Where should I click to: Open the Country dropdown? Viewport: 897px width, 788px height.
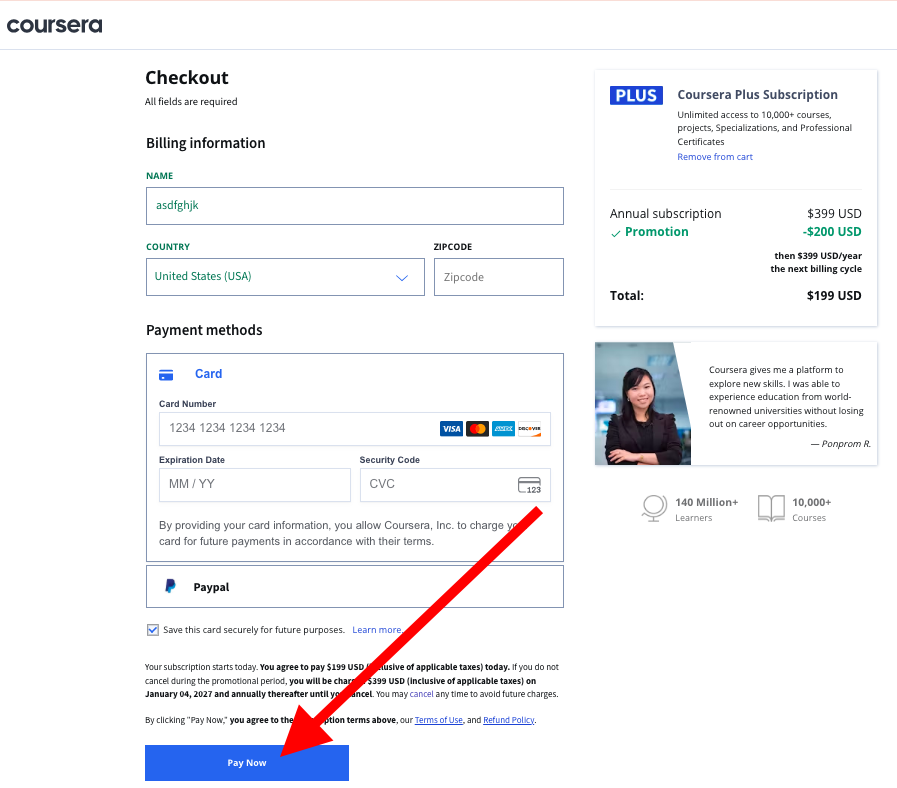coord(284,277)
